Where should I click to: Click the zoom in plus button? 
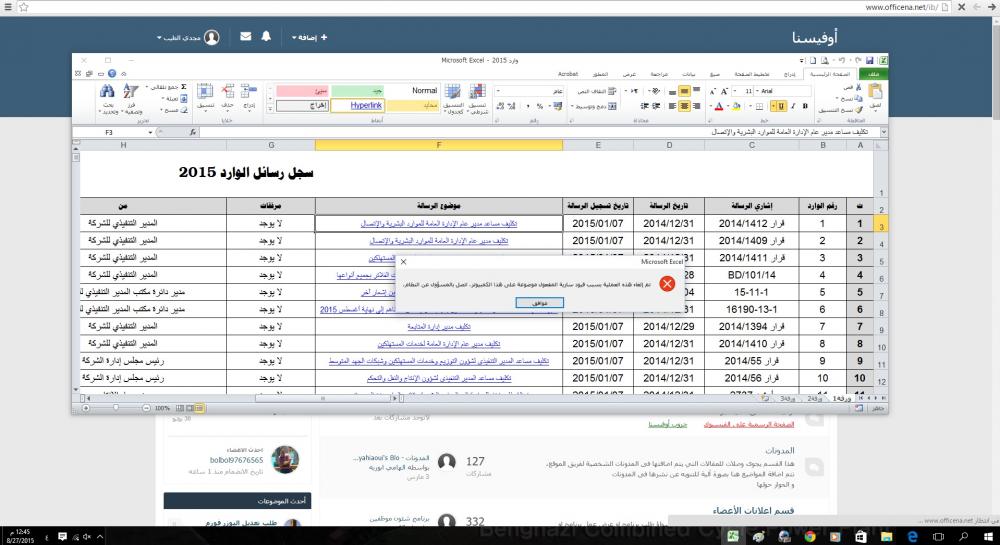pos(86,408)
